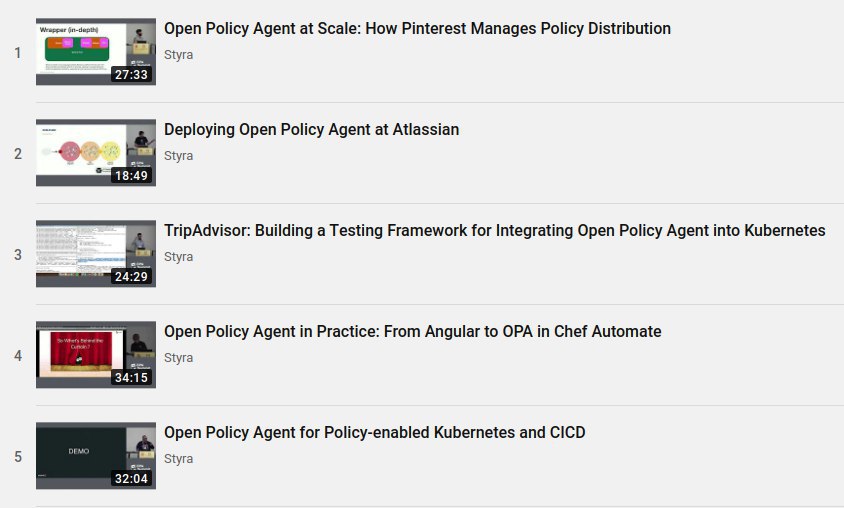Screen dimensions: 844x508
Task: Open Styra channel under the Atlassian video
Action: (178, 156)
